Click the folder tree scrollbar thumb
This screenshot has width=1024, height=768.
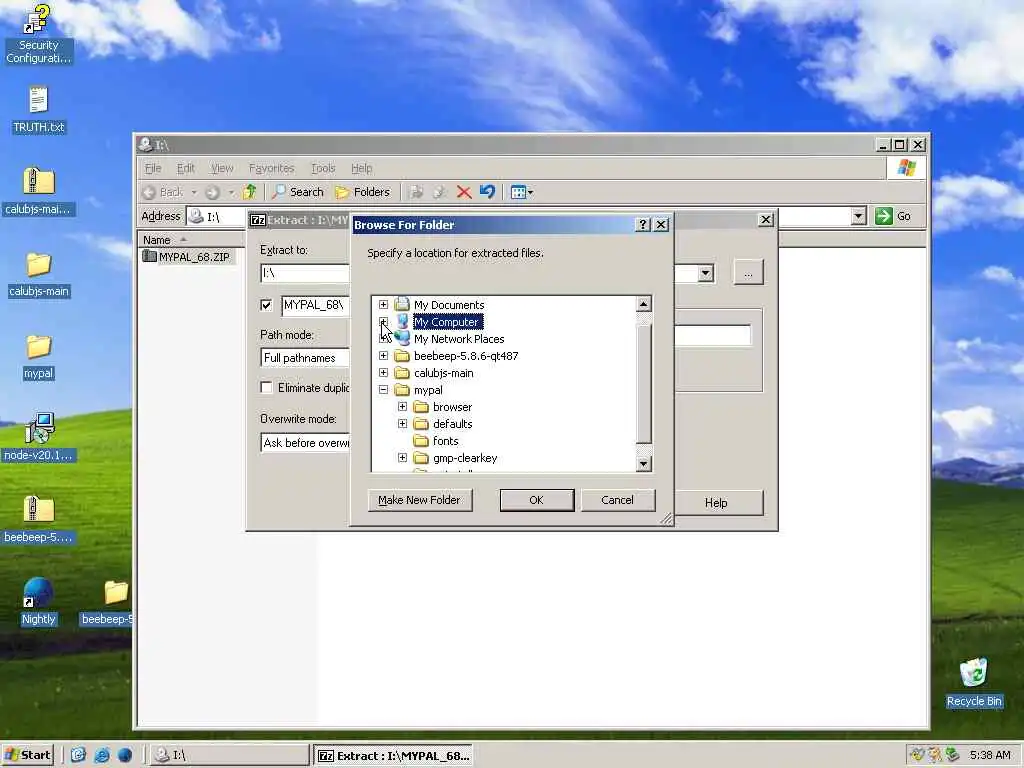click(643, 383)
